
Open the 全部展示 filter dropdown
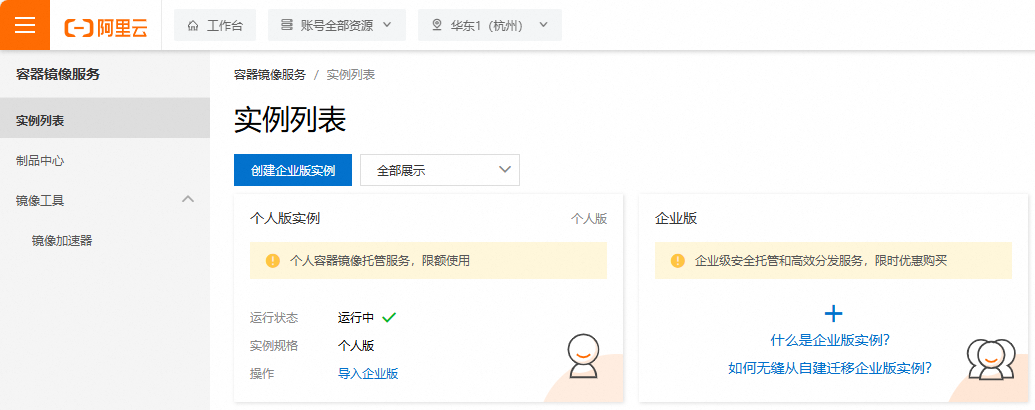click(440, 170)
